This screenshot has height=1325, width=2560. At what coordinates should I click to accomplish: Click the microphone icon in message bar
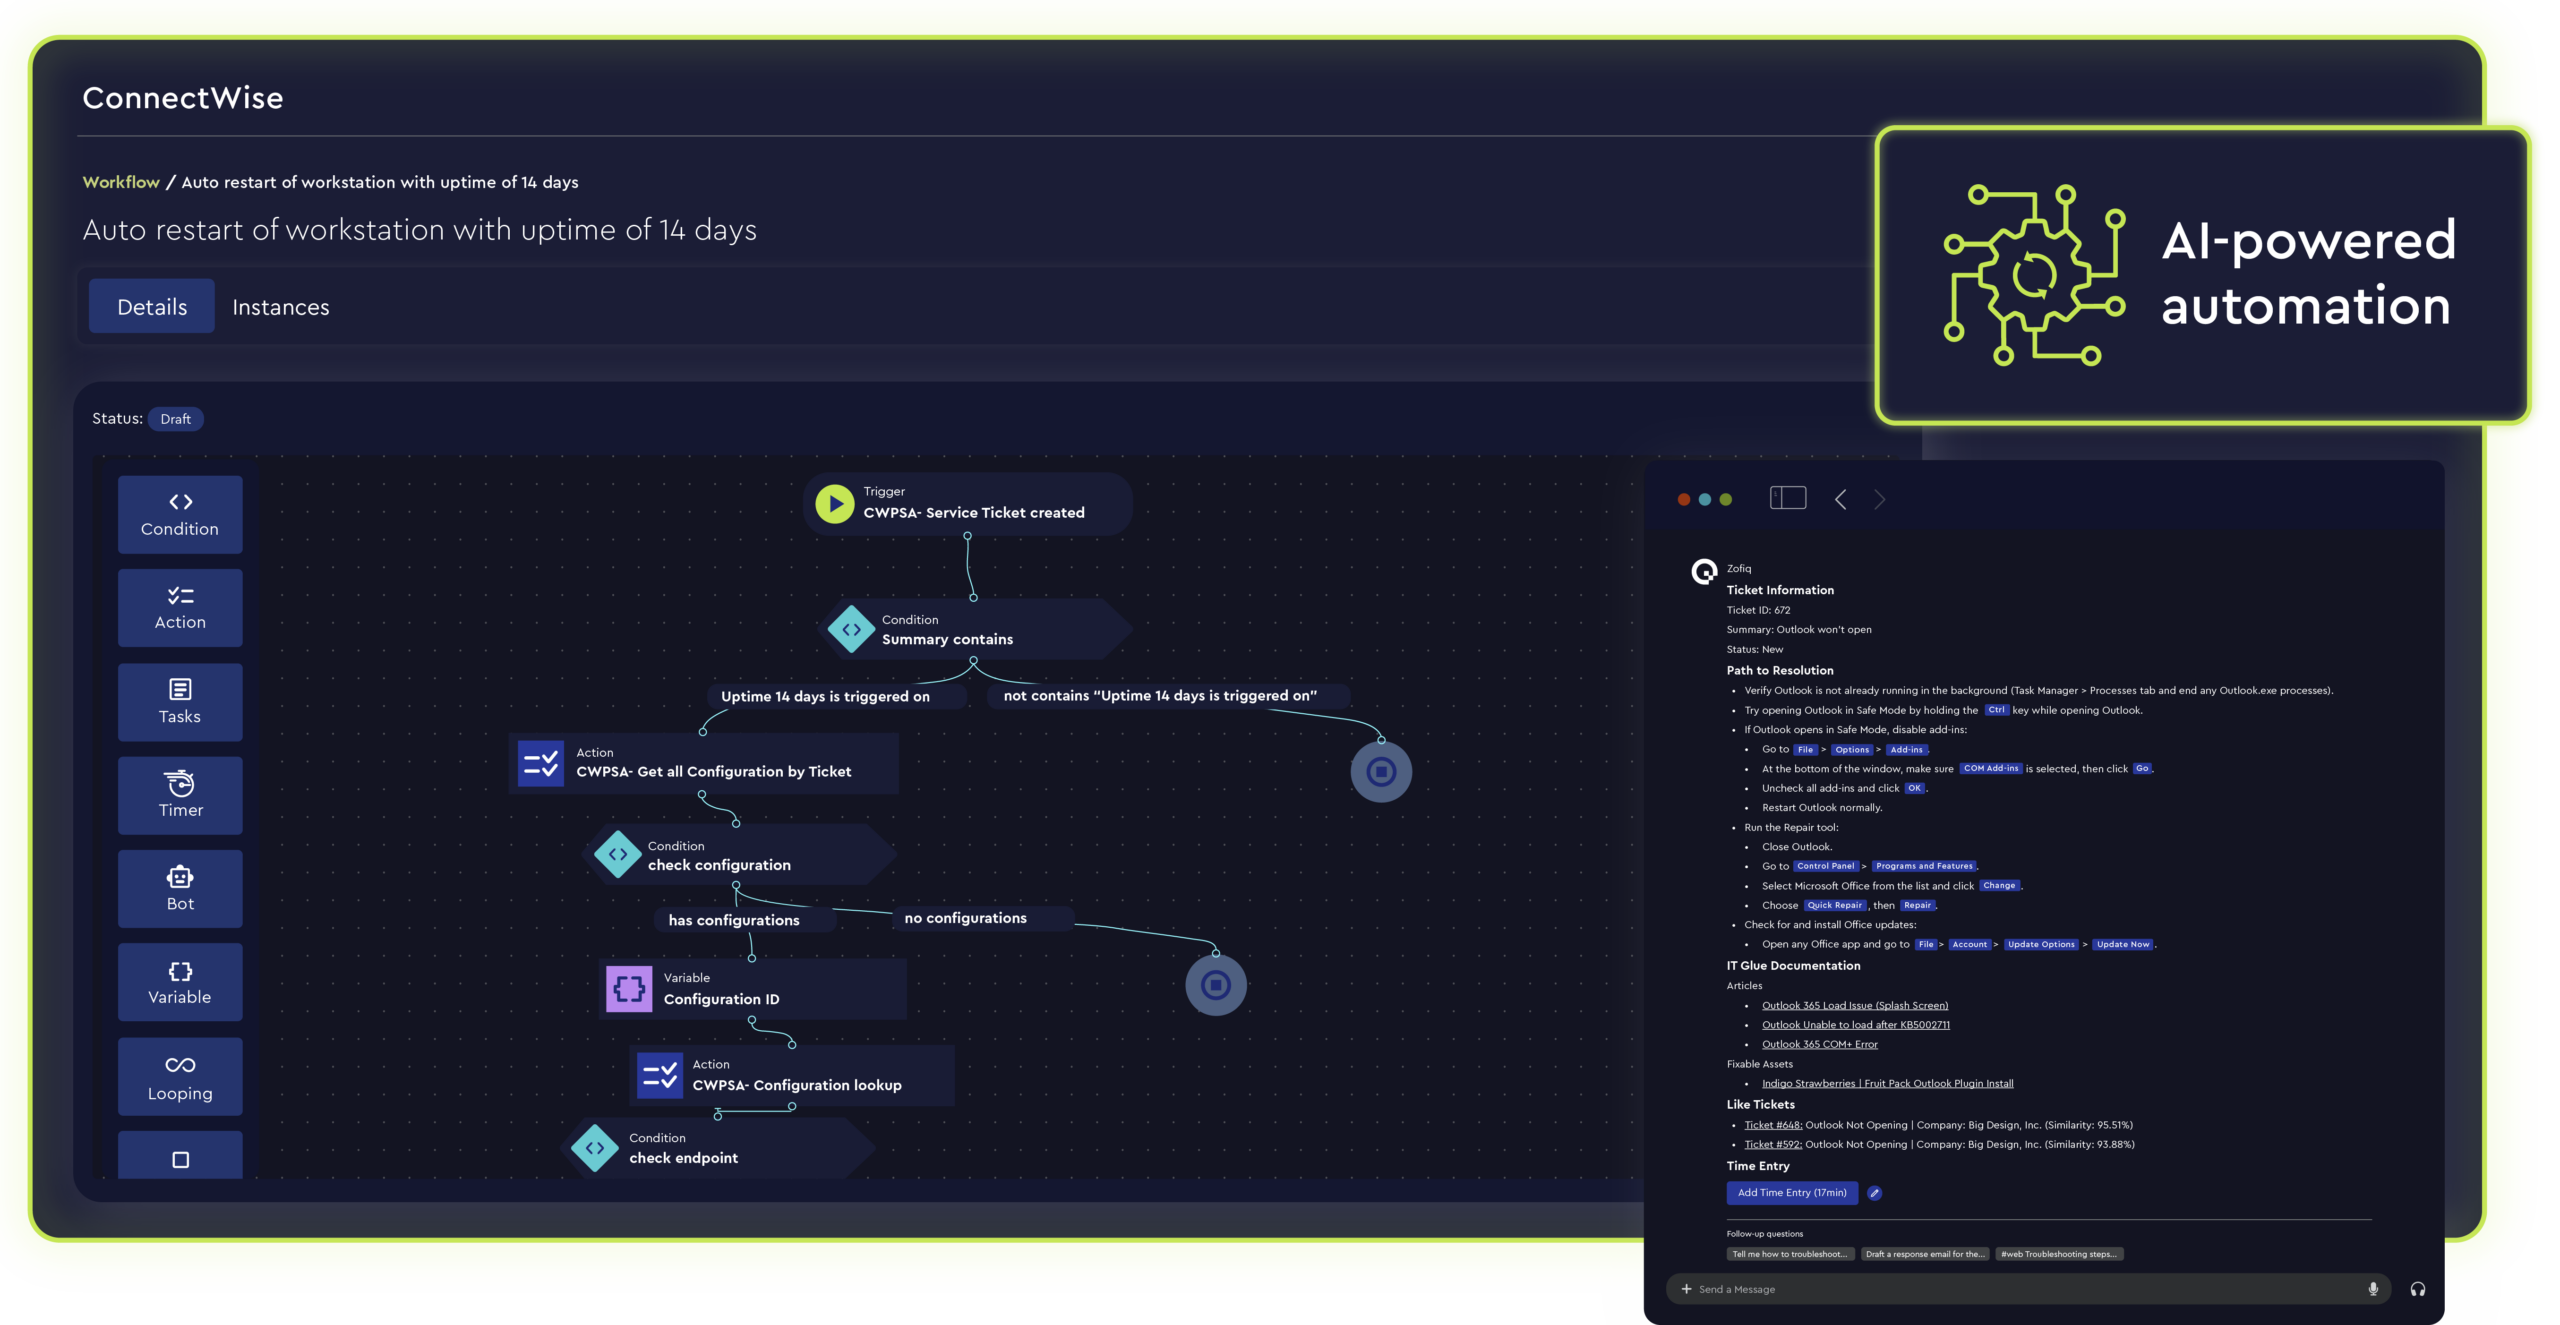click(x=2373, y=1289)
